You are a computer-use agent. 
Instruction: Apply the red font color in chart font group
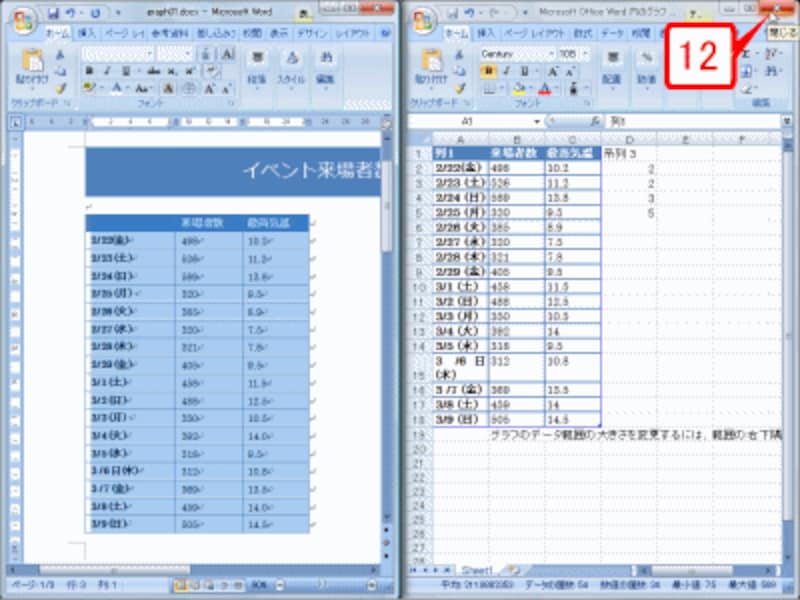(544, 87)
